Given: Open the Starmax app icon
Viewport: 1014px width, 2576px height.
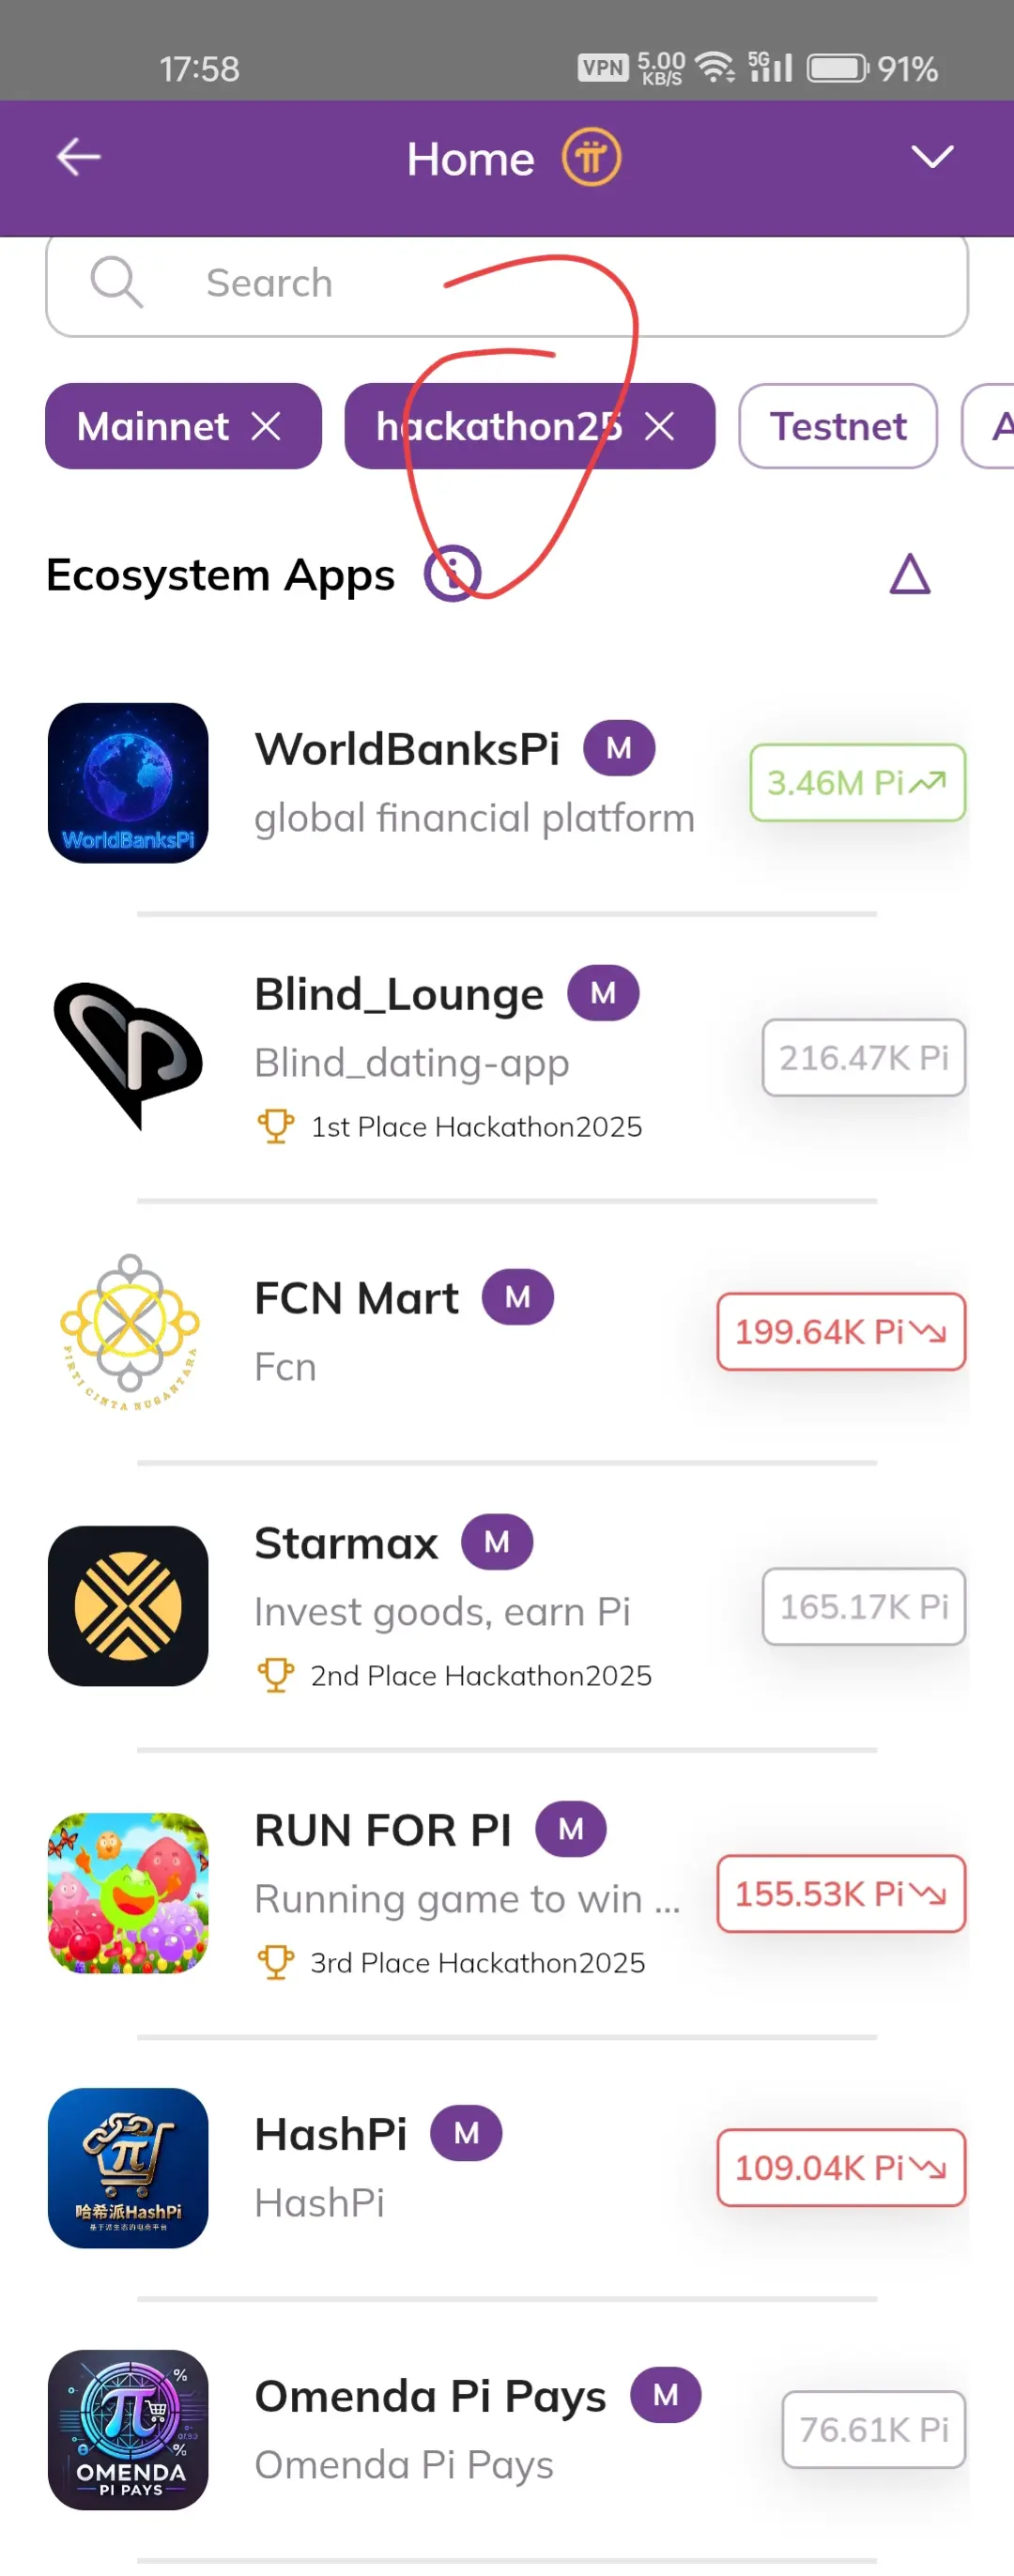Looking at the screenshot, I should [x=128, y=1605].
